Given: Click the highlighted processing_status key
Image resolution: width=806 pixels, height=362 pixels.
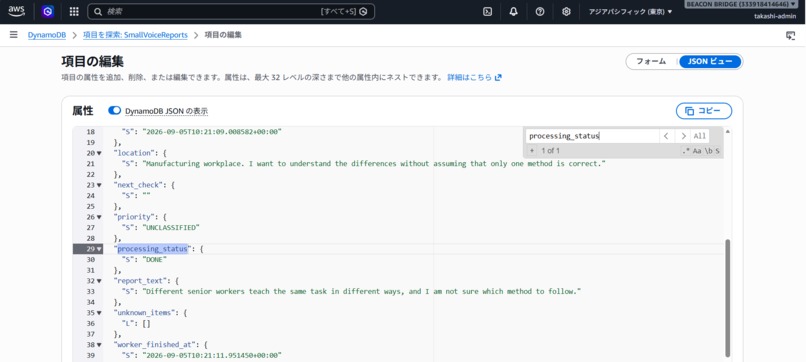Looking at the screenshot, I should pos(152,249).
